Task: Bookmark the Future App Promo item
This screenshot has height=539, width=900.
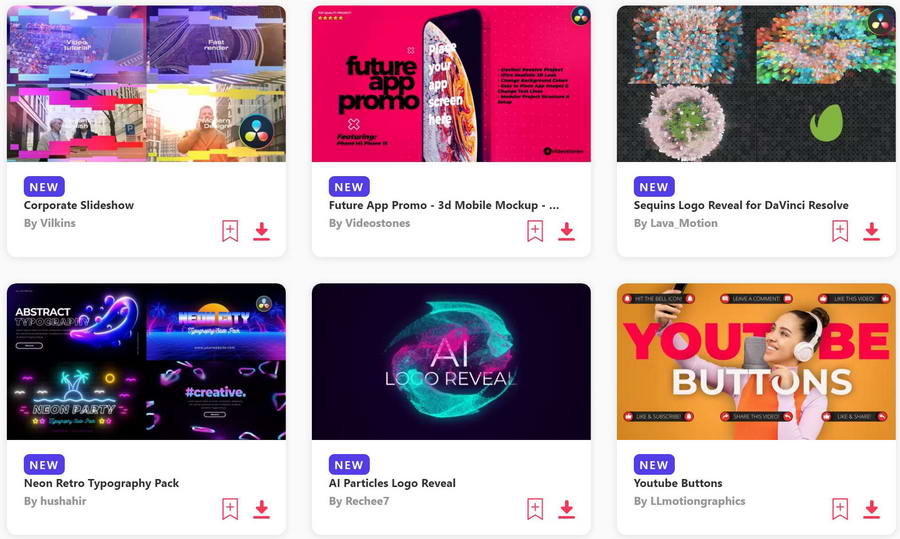Action: [535, 231]
